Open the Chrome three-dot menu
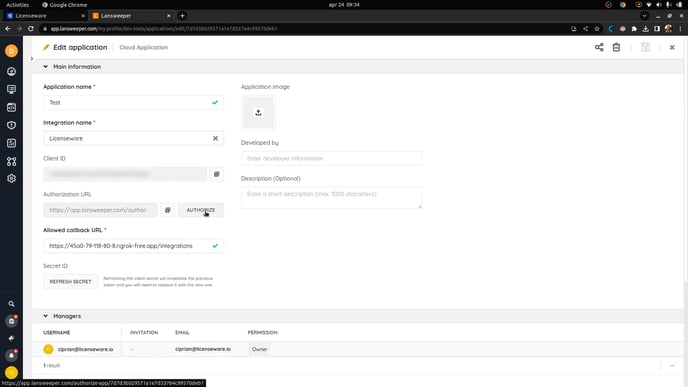The height and width of the screenshot is (387, 688). 680,29
